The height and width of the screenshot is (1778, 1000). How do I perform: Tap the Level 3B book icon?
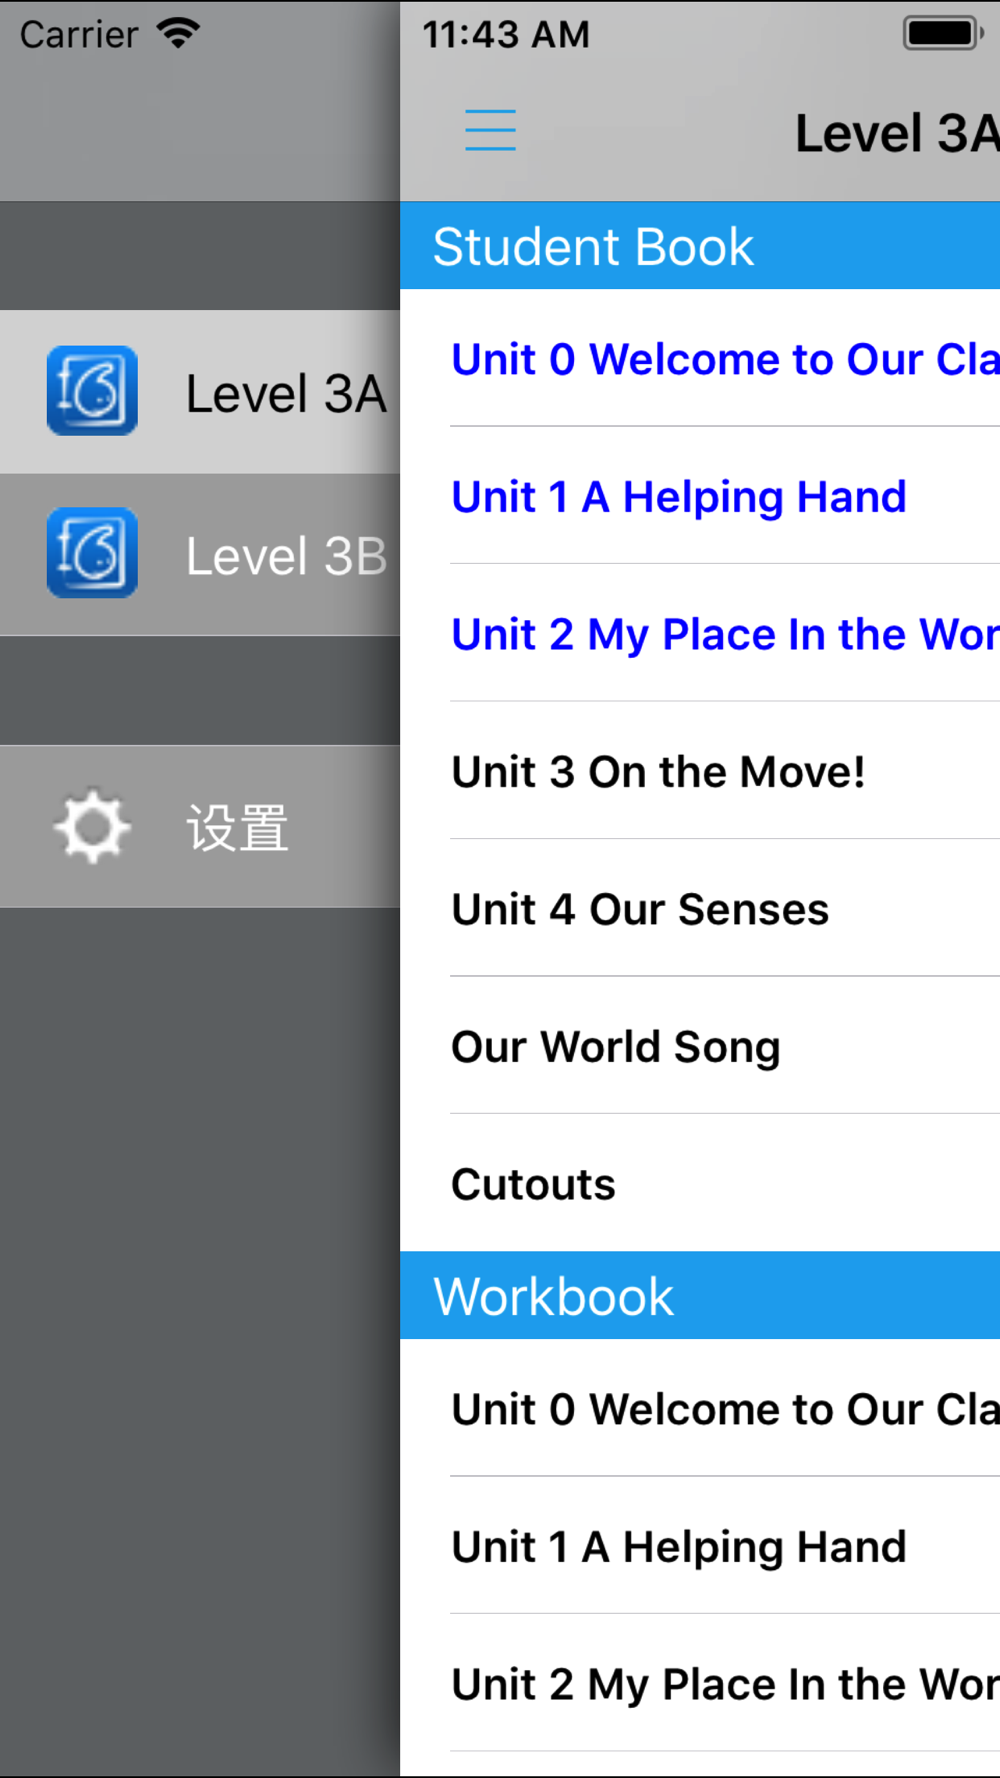(92, 553)
